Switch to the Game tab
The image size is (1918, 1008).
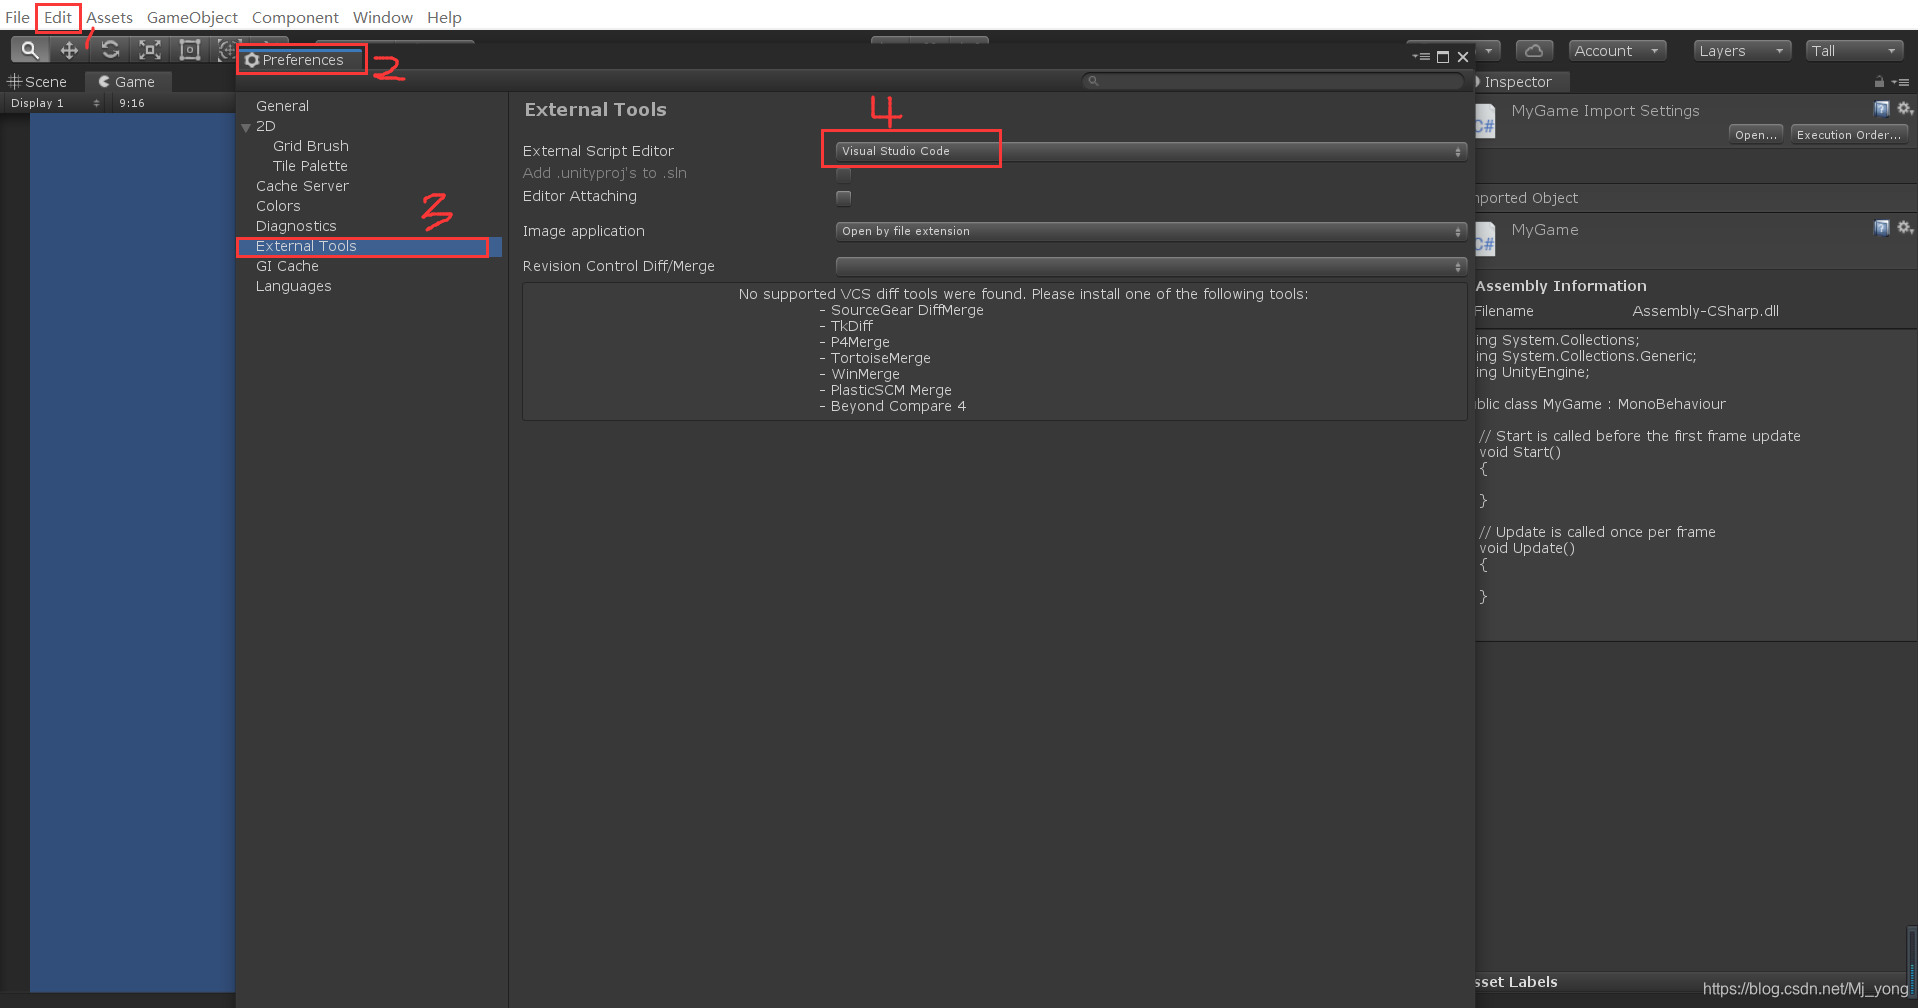[x=127, y=82]
